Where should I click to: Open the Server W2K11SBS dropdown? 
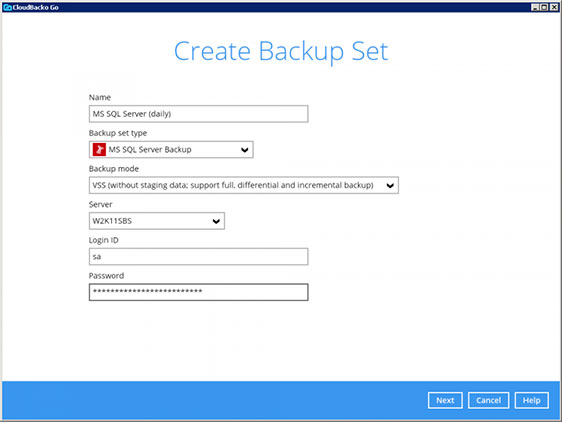tap(157, 221)
